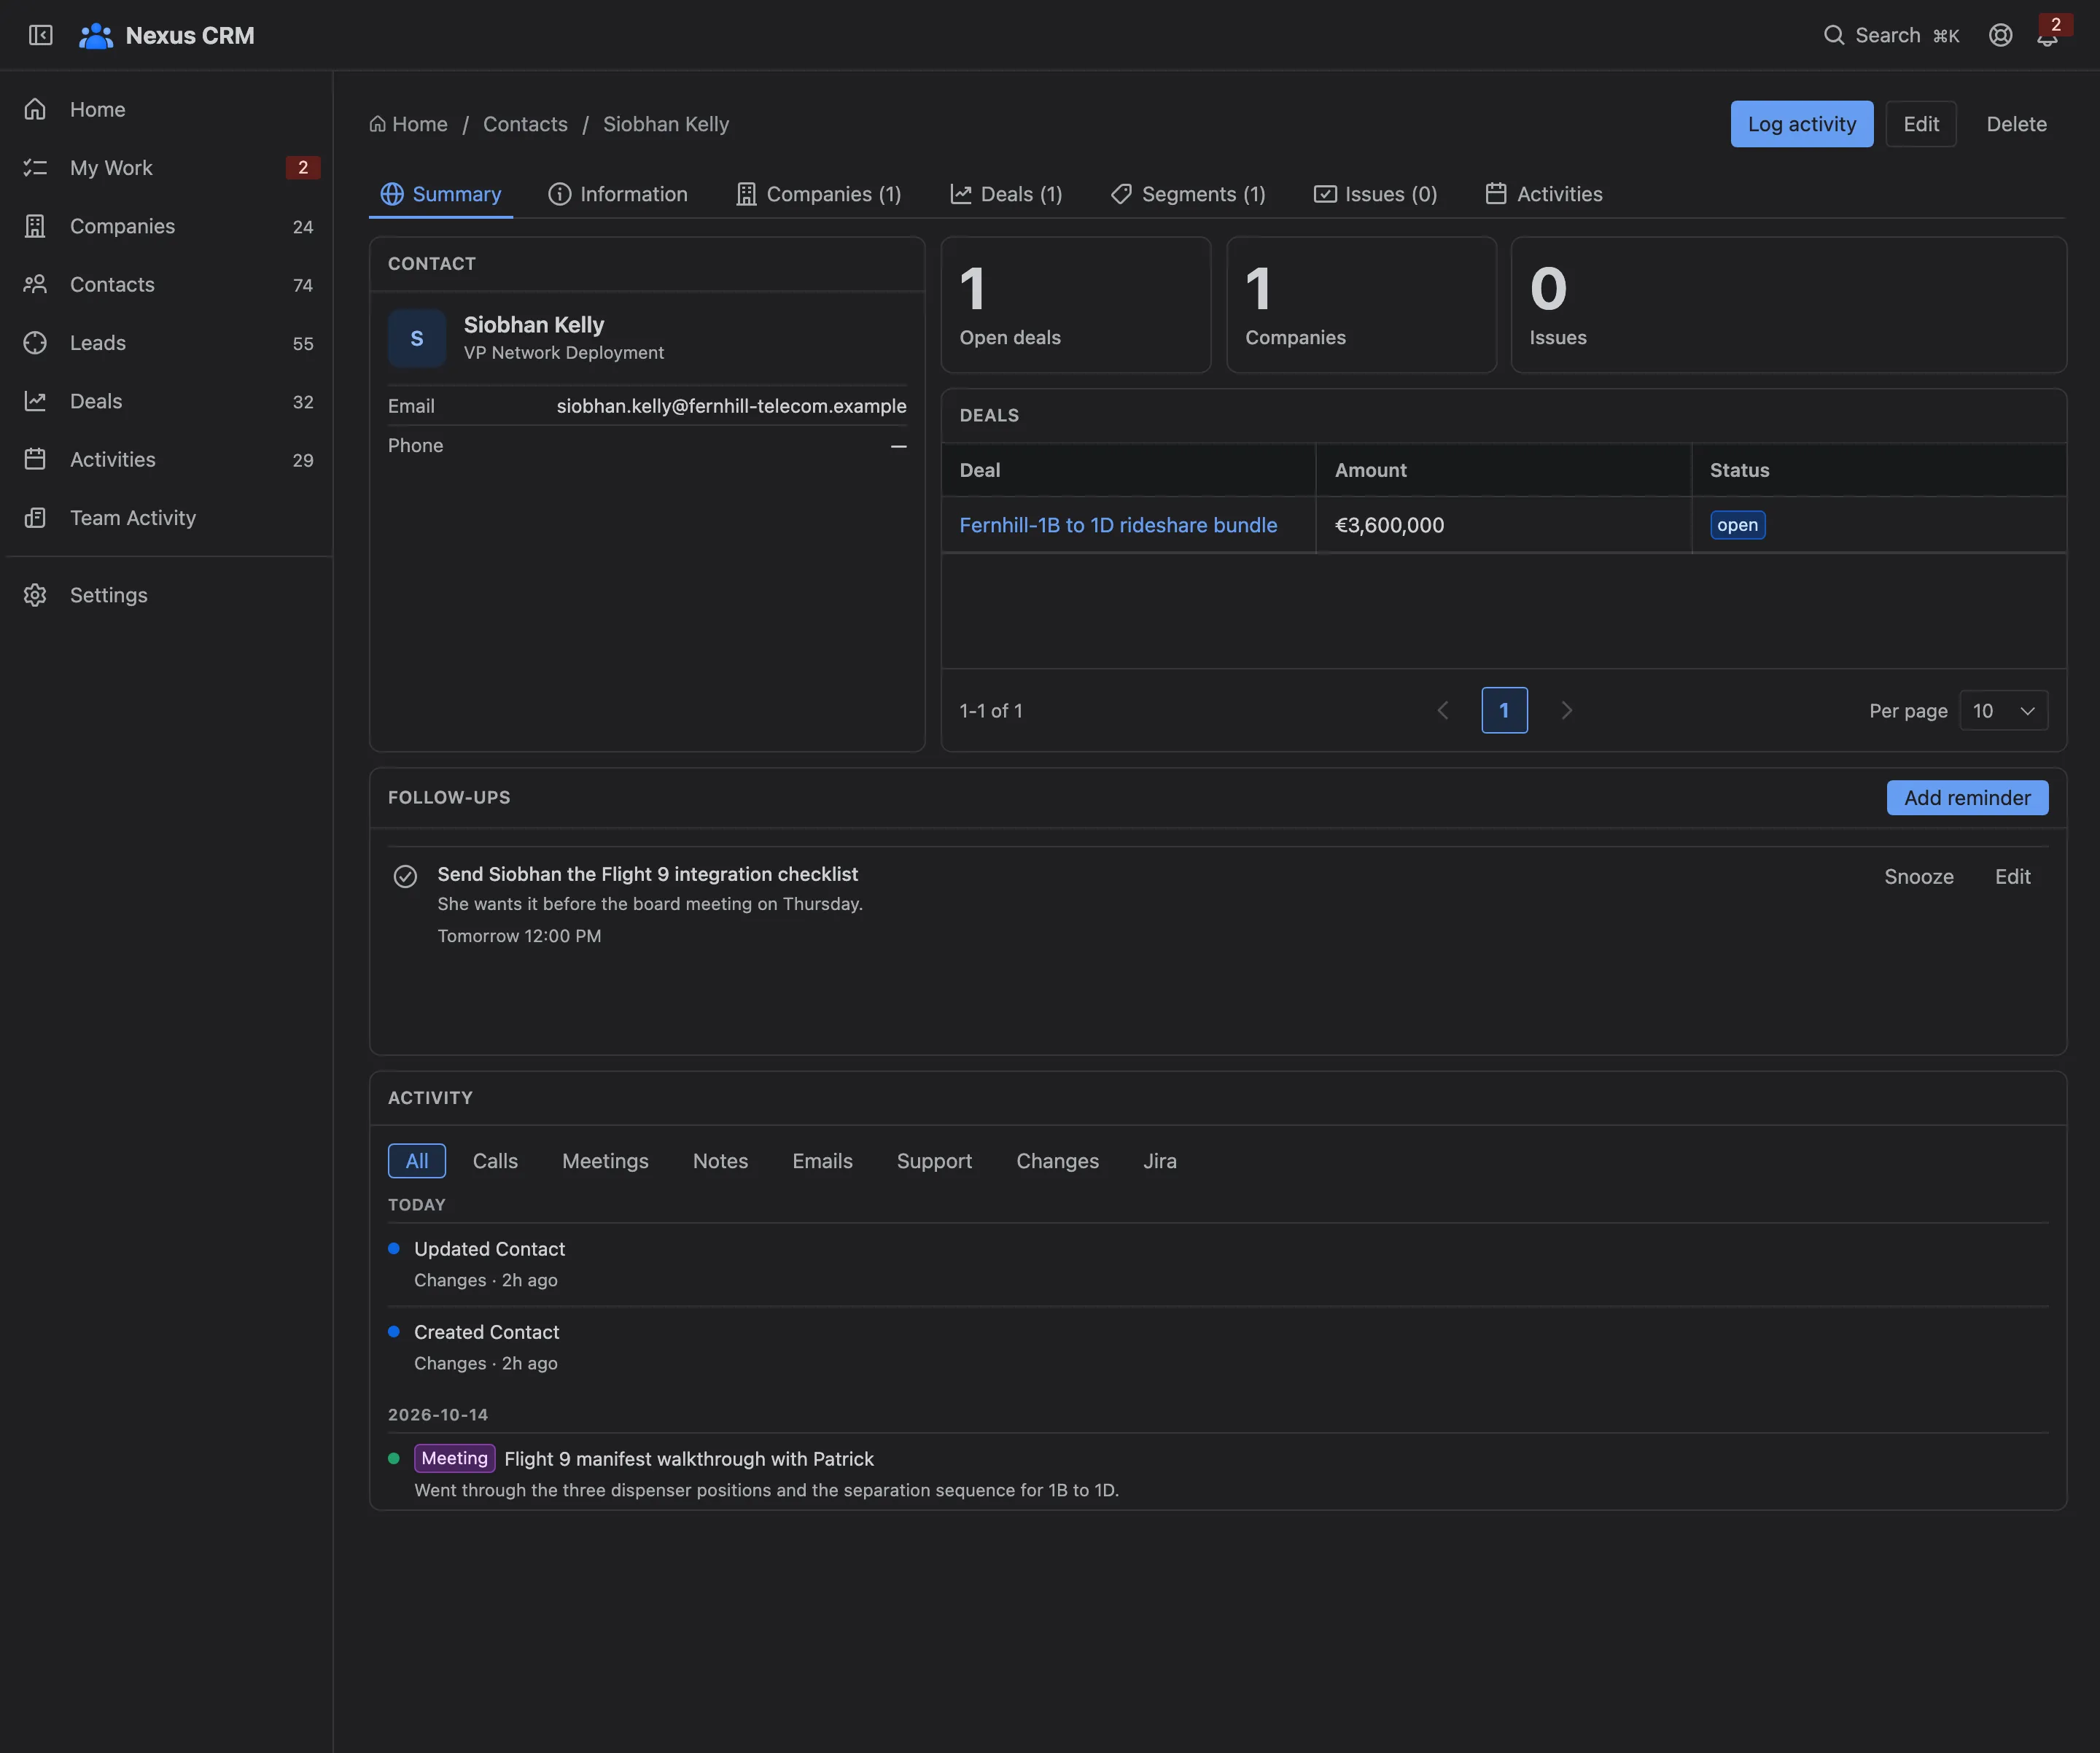Click the search magnifier icon
Image resolution: width=2100 pixels, height=1753 pixels.
pyautogui.click(x=1833, y=35)
